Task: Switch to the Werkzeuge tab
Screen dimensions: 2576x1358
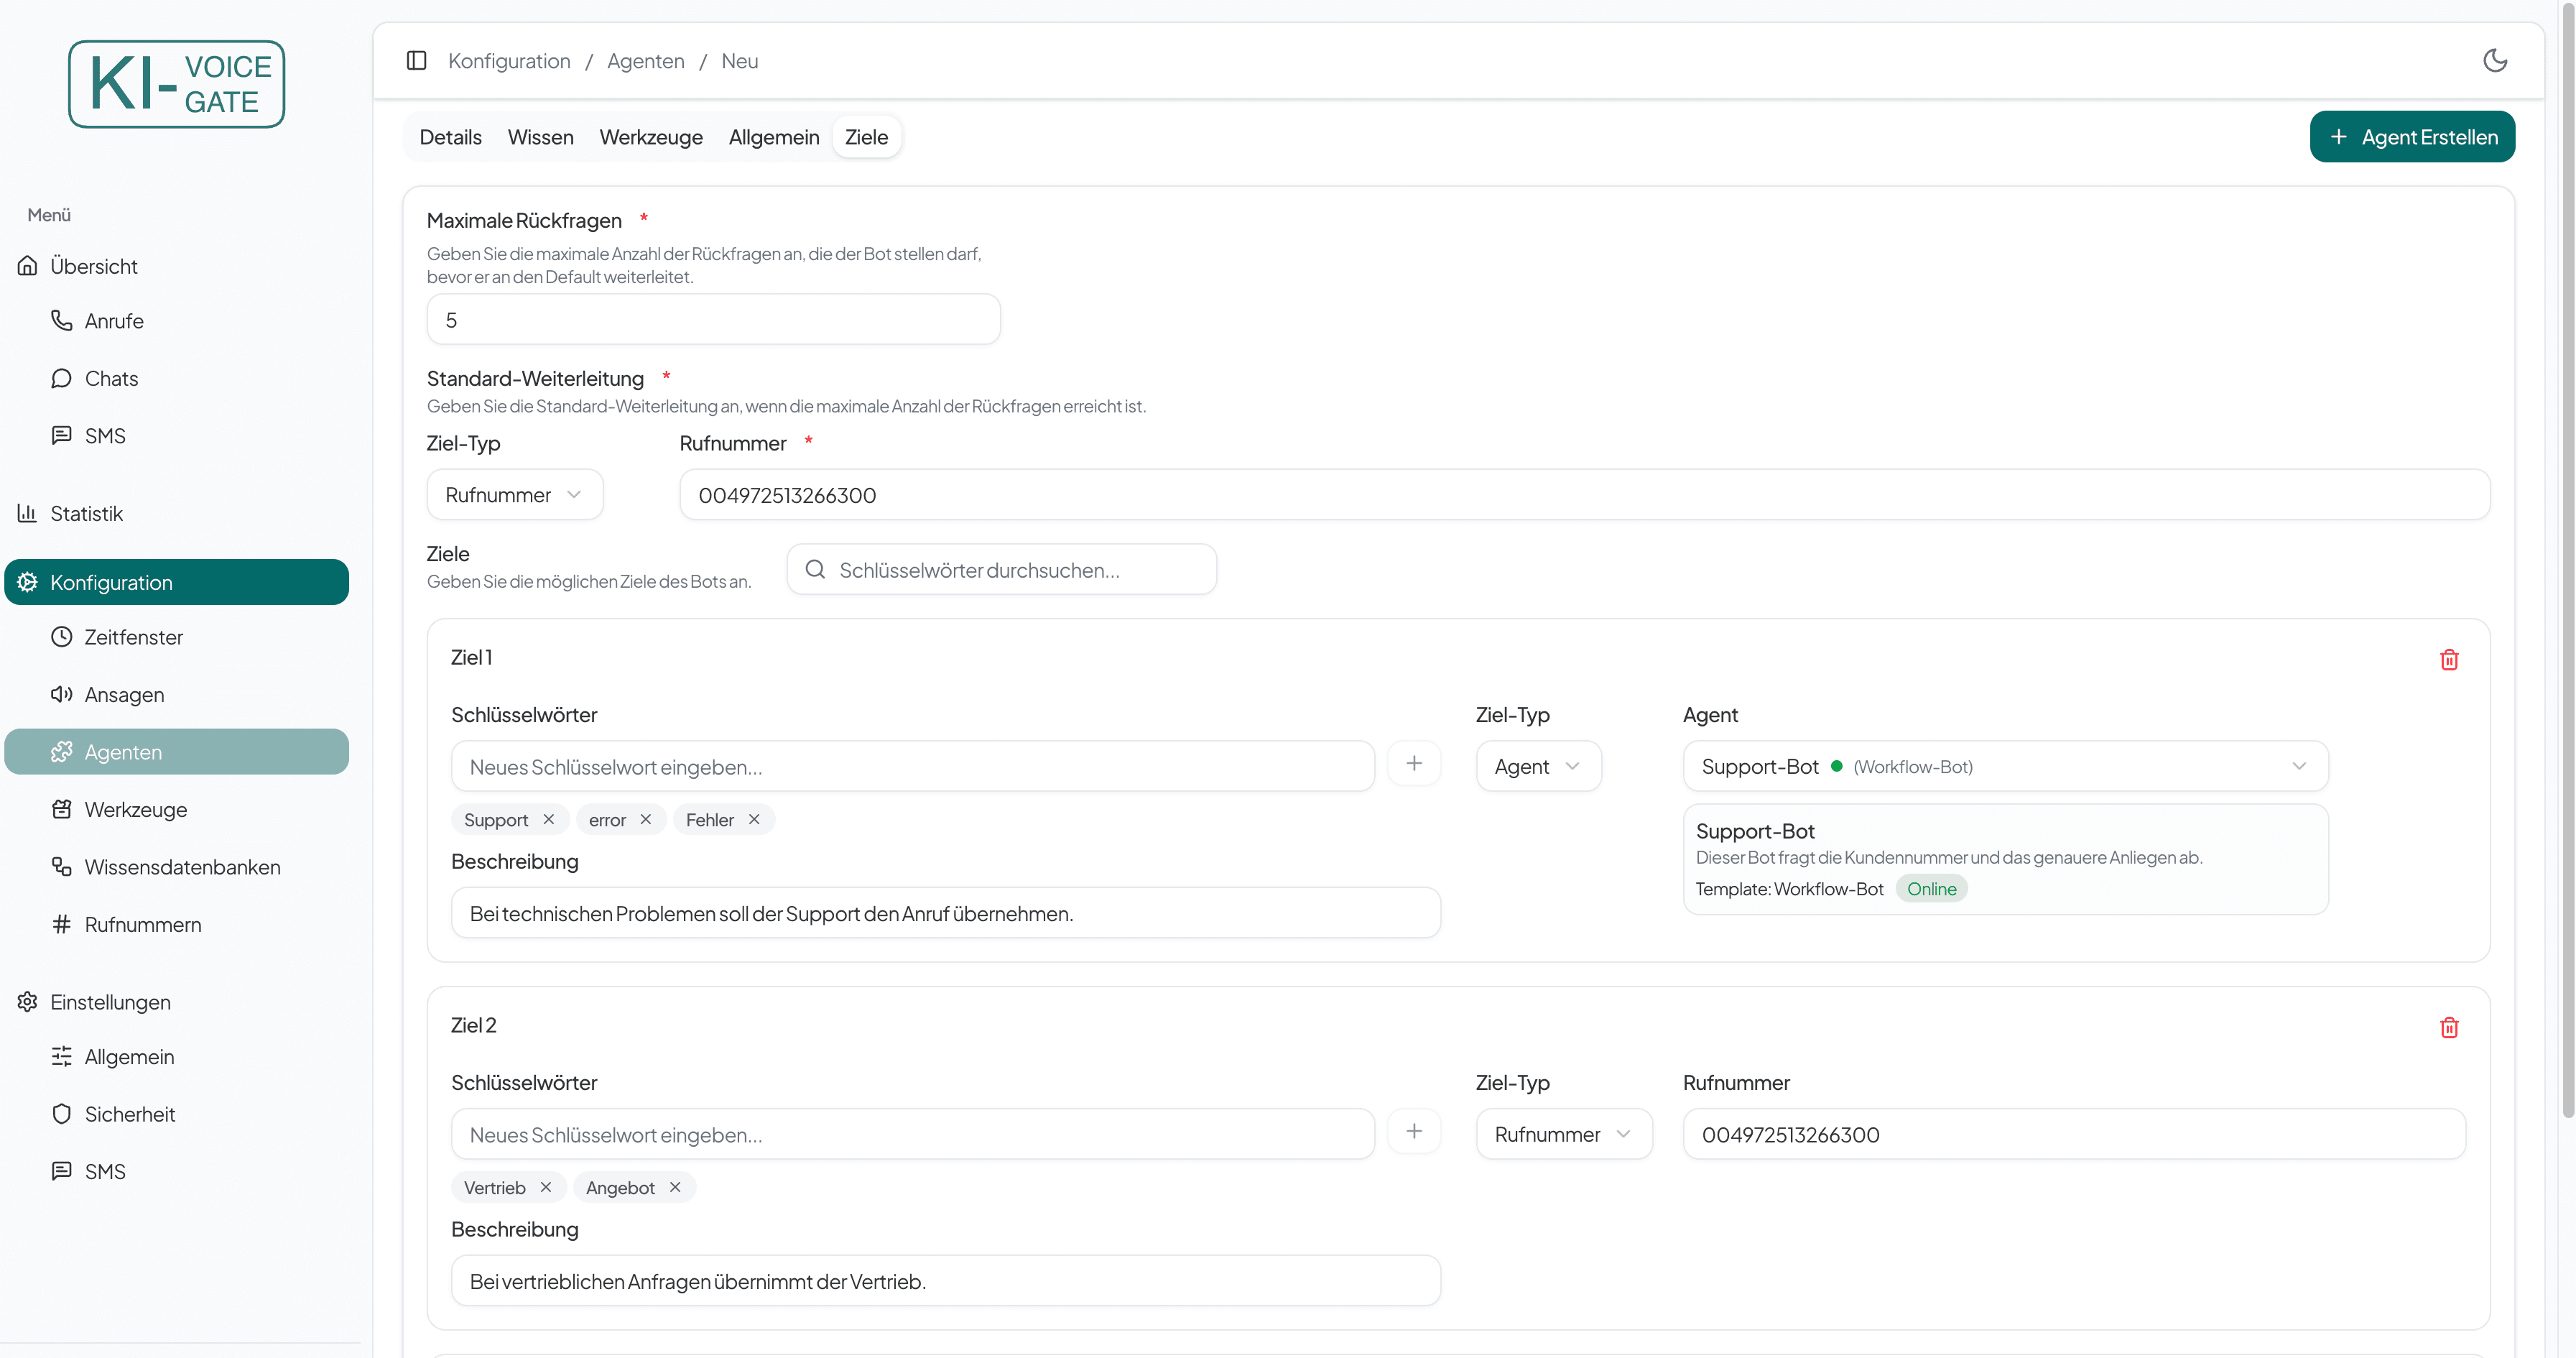Action: (650, 137)
